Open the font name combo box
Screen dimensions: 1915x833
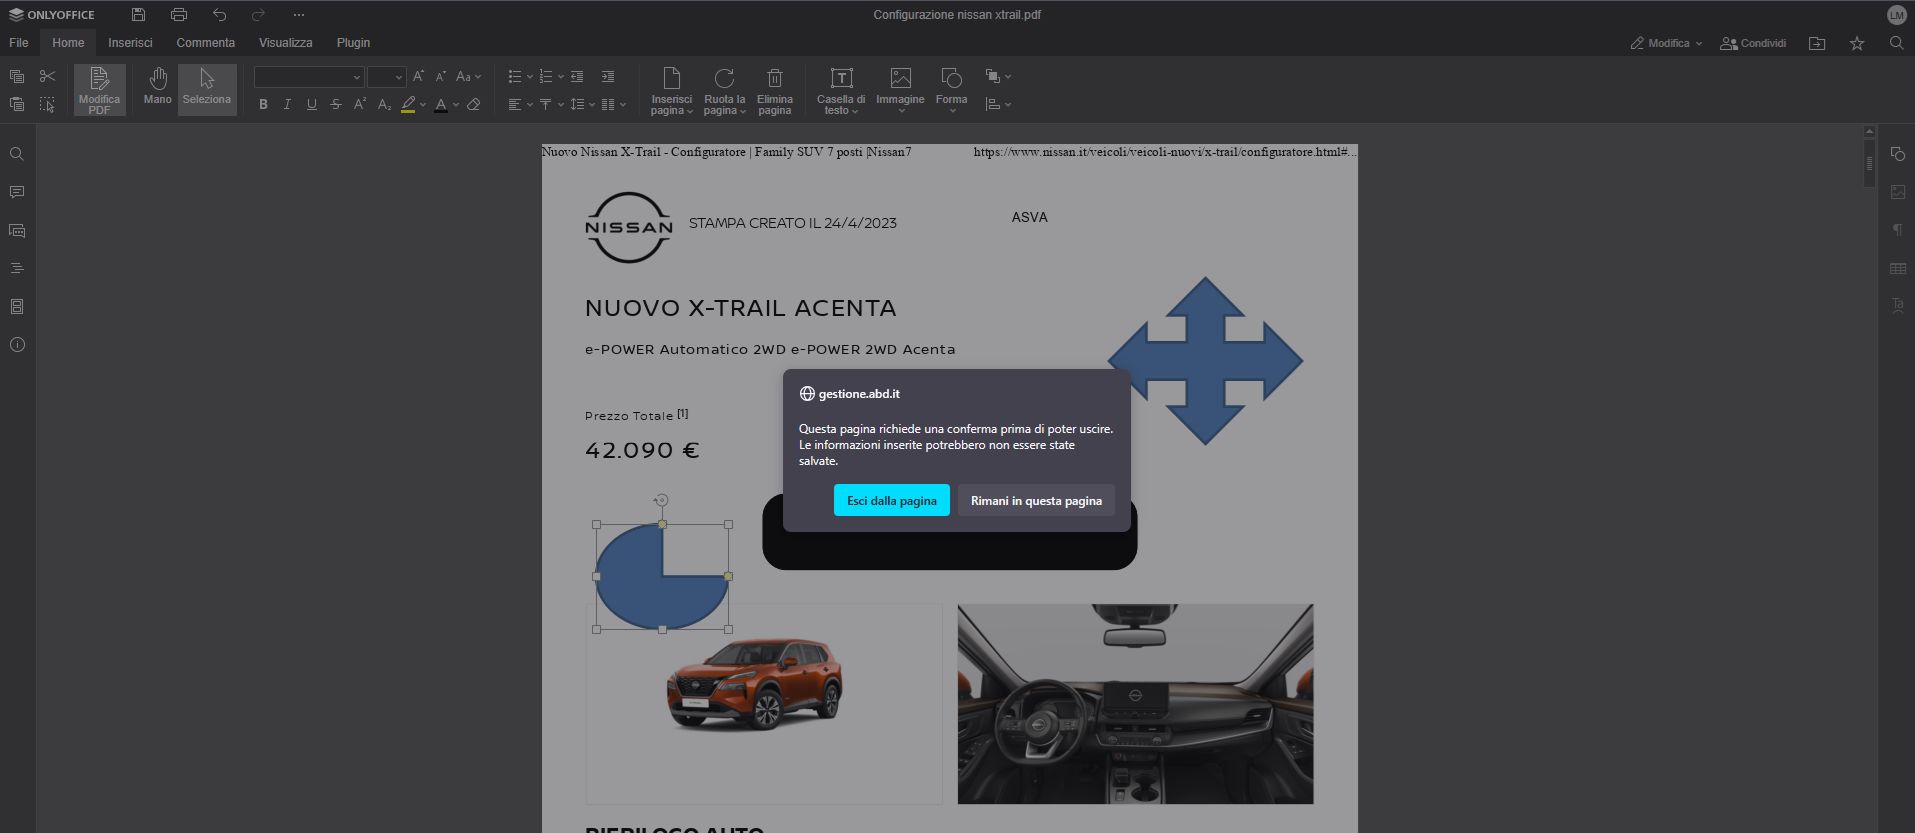point(309,77)
